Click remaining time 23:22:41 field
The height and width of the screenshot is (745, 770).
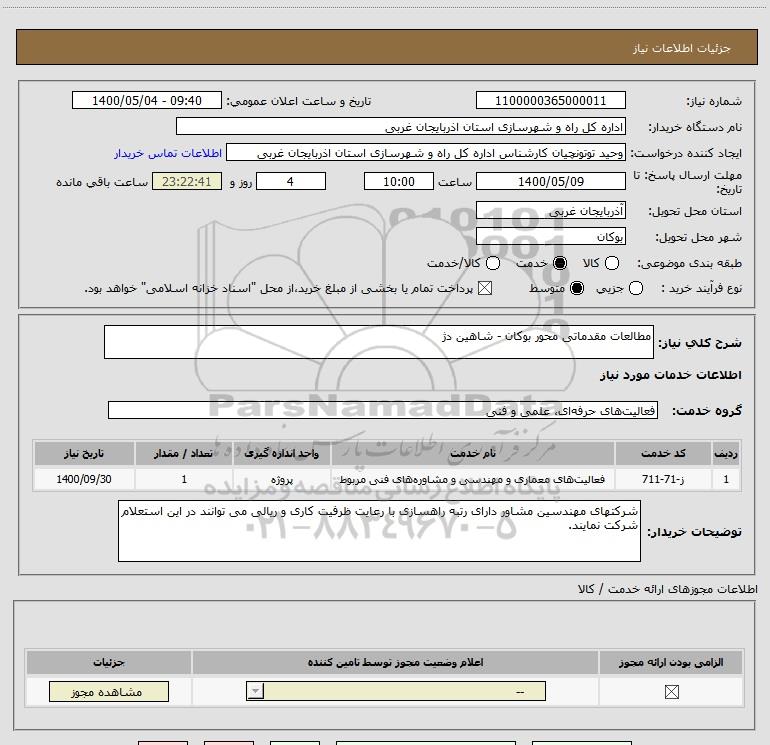(x=187, y=181)
